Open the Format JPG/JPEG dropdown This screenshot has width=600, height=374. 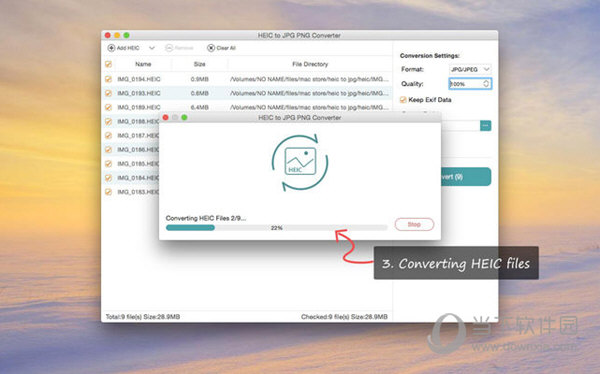point(470,69)
